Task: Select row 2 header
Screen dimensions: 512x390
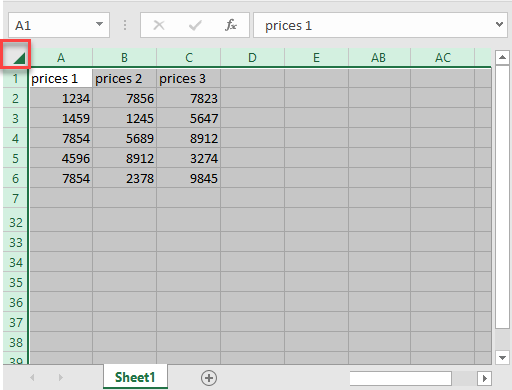Action: [x=15, y=99]
